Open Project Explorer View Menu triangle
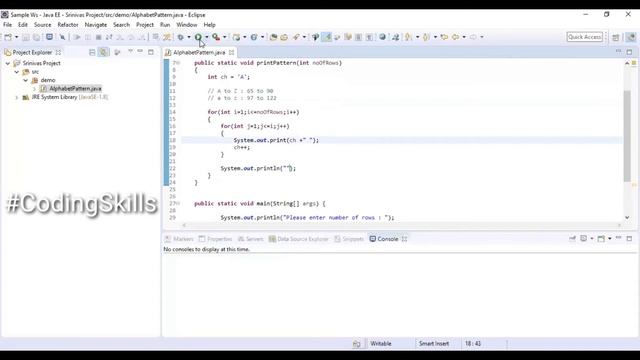The image size is (640, 360). pos(130,51)
